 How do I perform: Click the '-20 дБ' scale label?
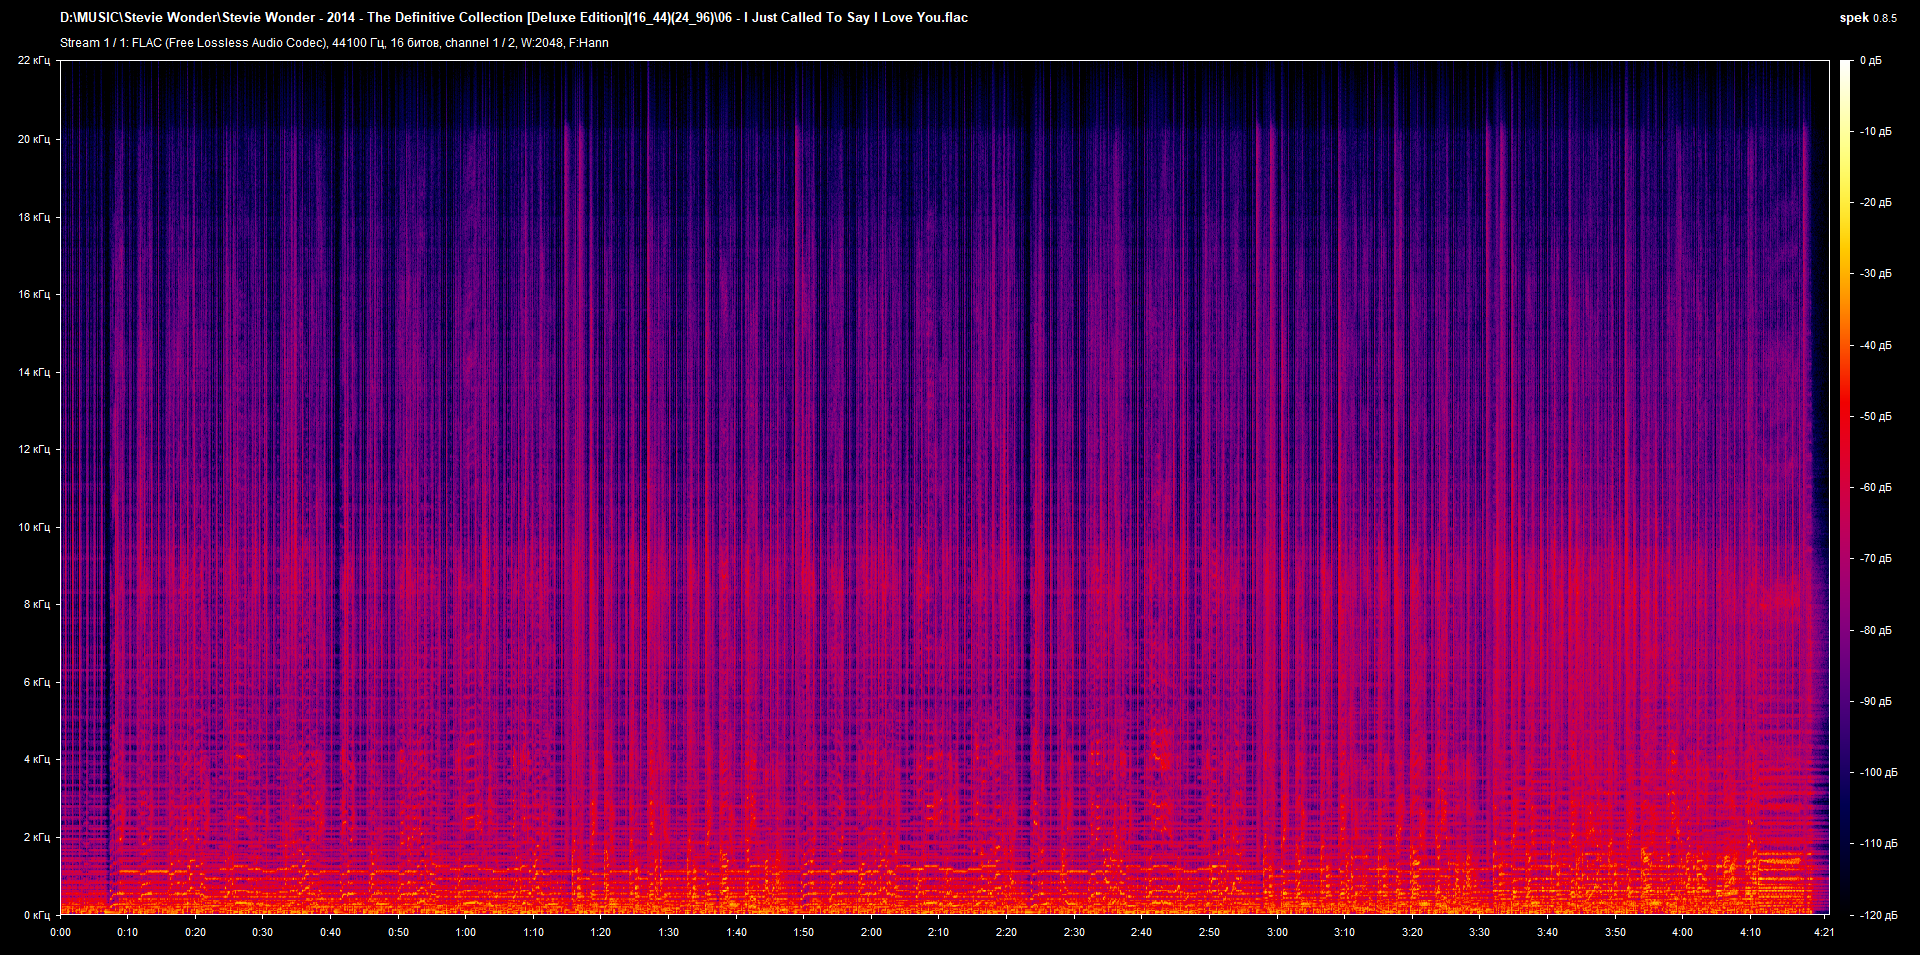1875,203
